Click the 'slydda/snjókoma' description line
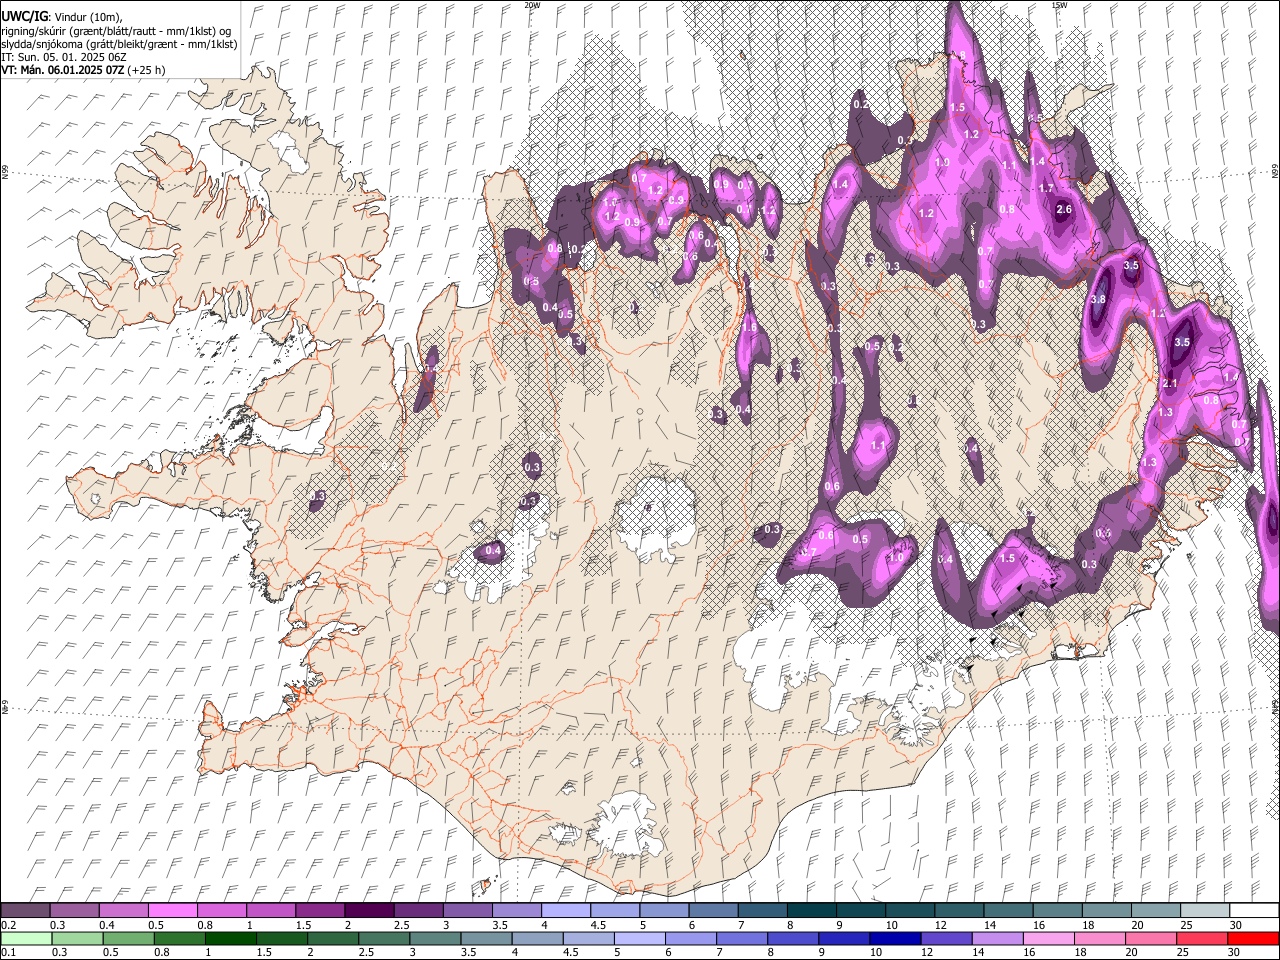Viewport: 1280px width, 960px height. 119,44
